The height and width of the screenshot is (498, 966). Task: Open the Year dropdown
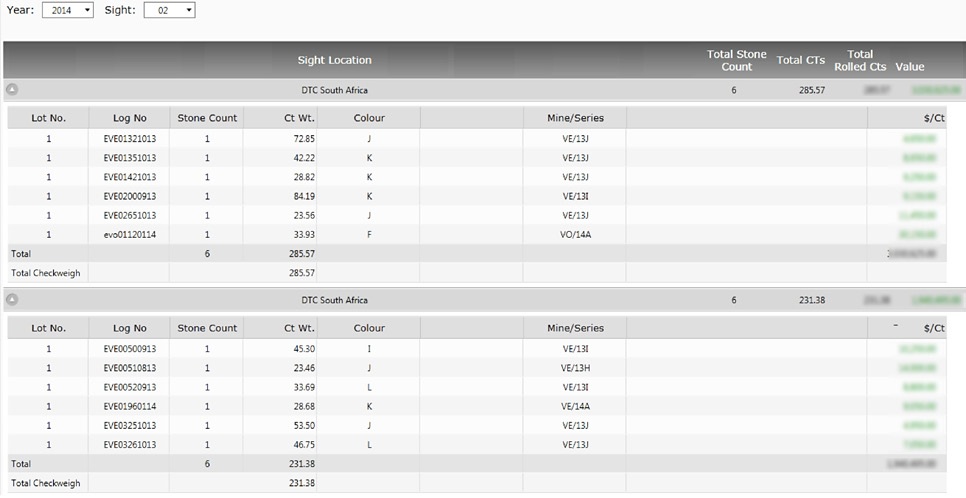click(x=68, y=10)
